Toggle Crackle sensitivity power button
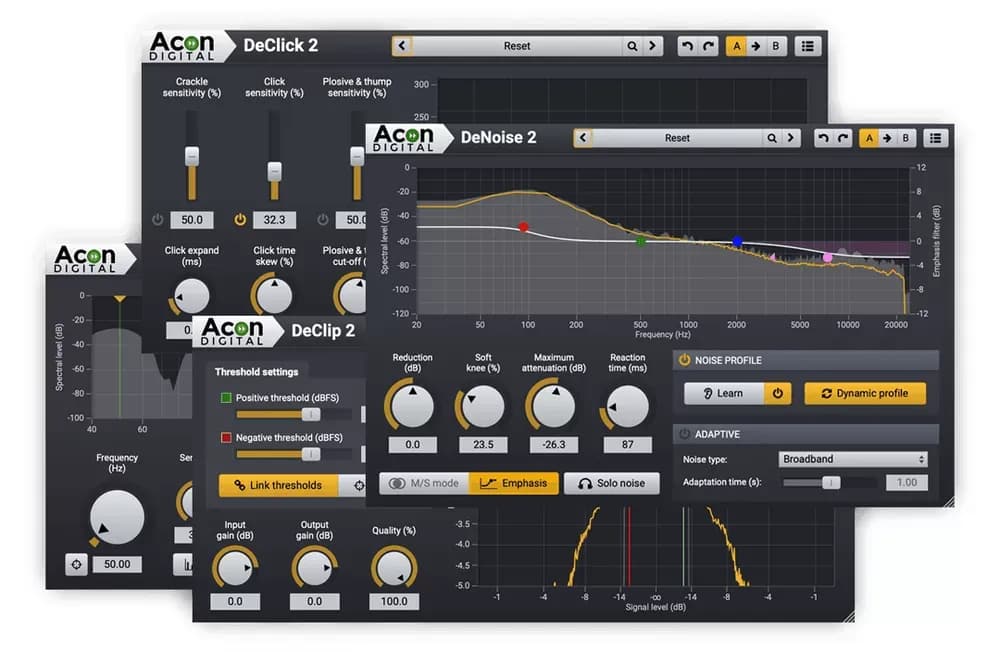Viewport: 1000px width, 652px height. (158, 219)
